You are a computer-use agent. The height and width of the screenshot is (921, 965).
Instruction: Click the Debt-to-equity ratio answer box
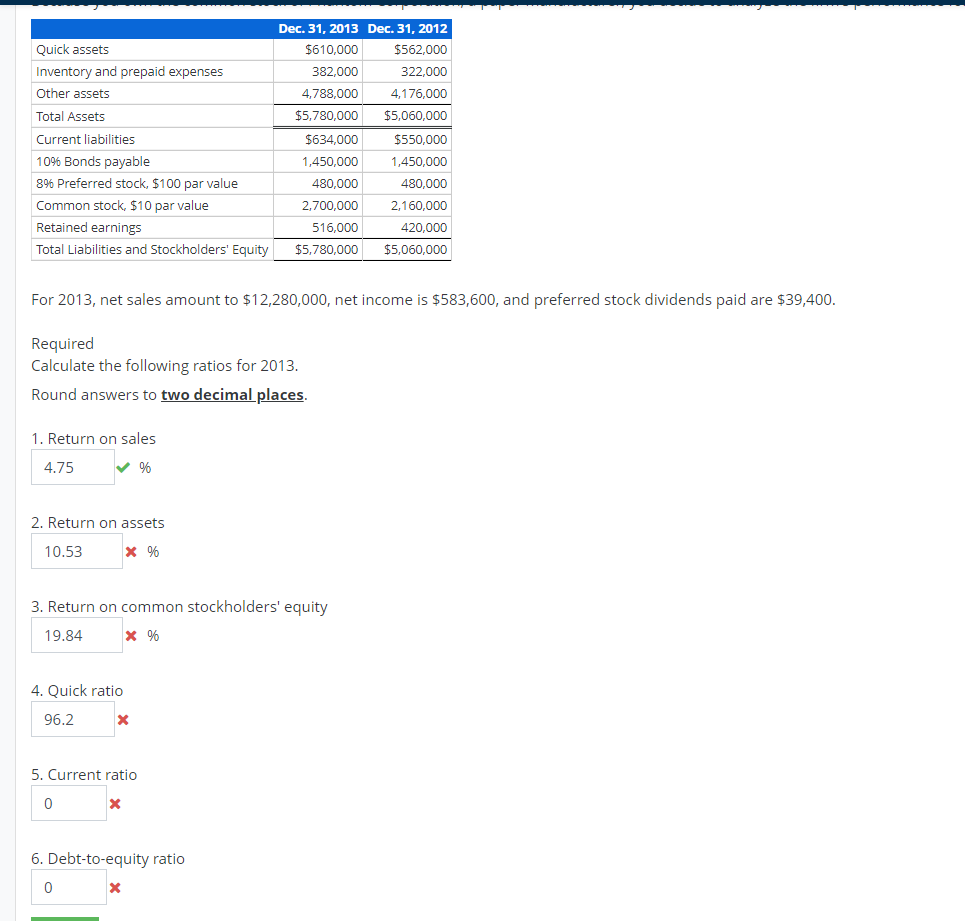coord(68,887)
